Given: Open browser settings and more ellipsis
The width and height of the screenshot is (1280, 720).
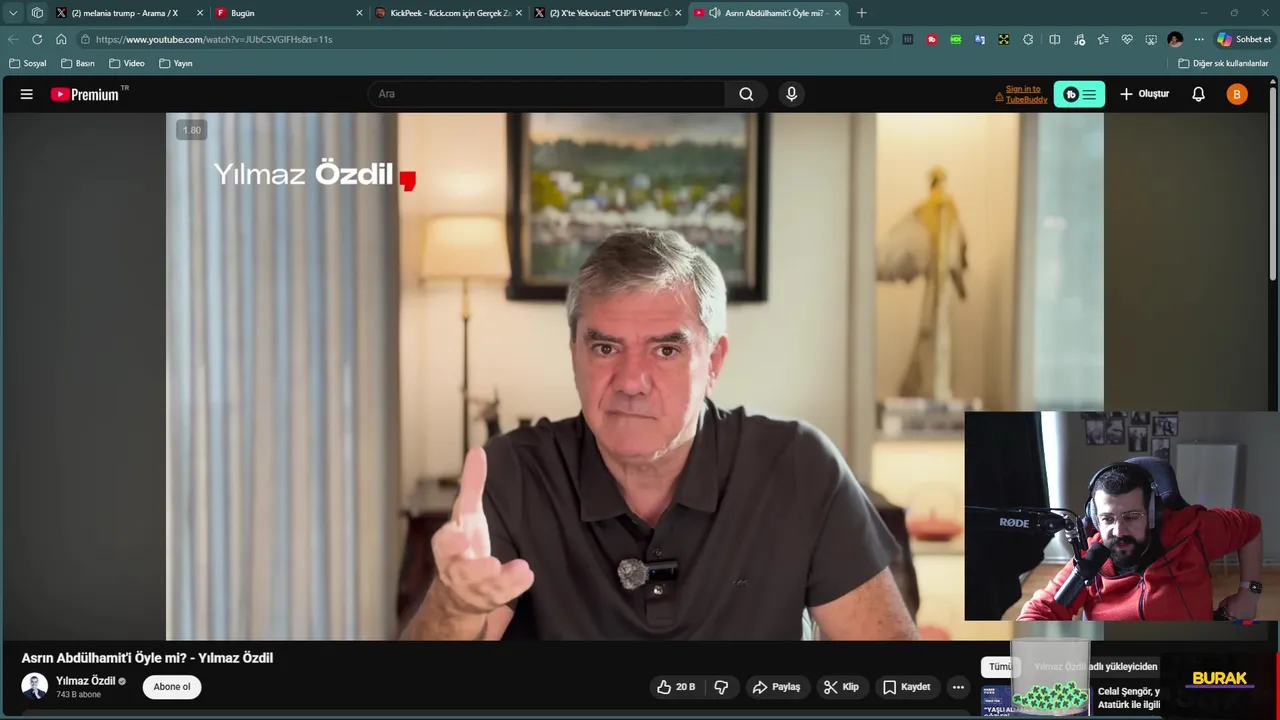Looking at the screenshot, I should pos(1199,39).
